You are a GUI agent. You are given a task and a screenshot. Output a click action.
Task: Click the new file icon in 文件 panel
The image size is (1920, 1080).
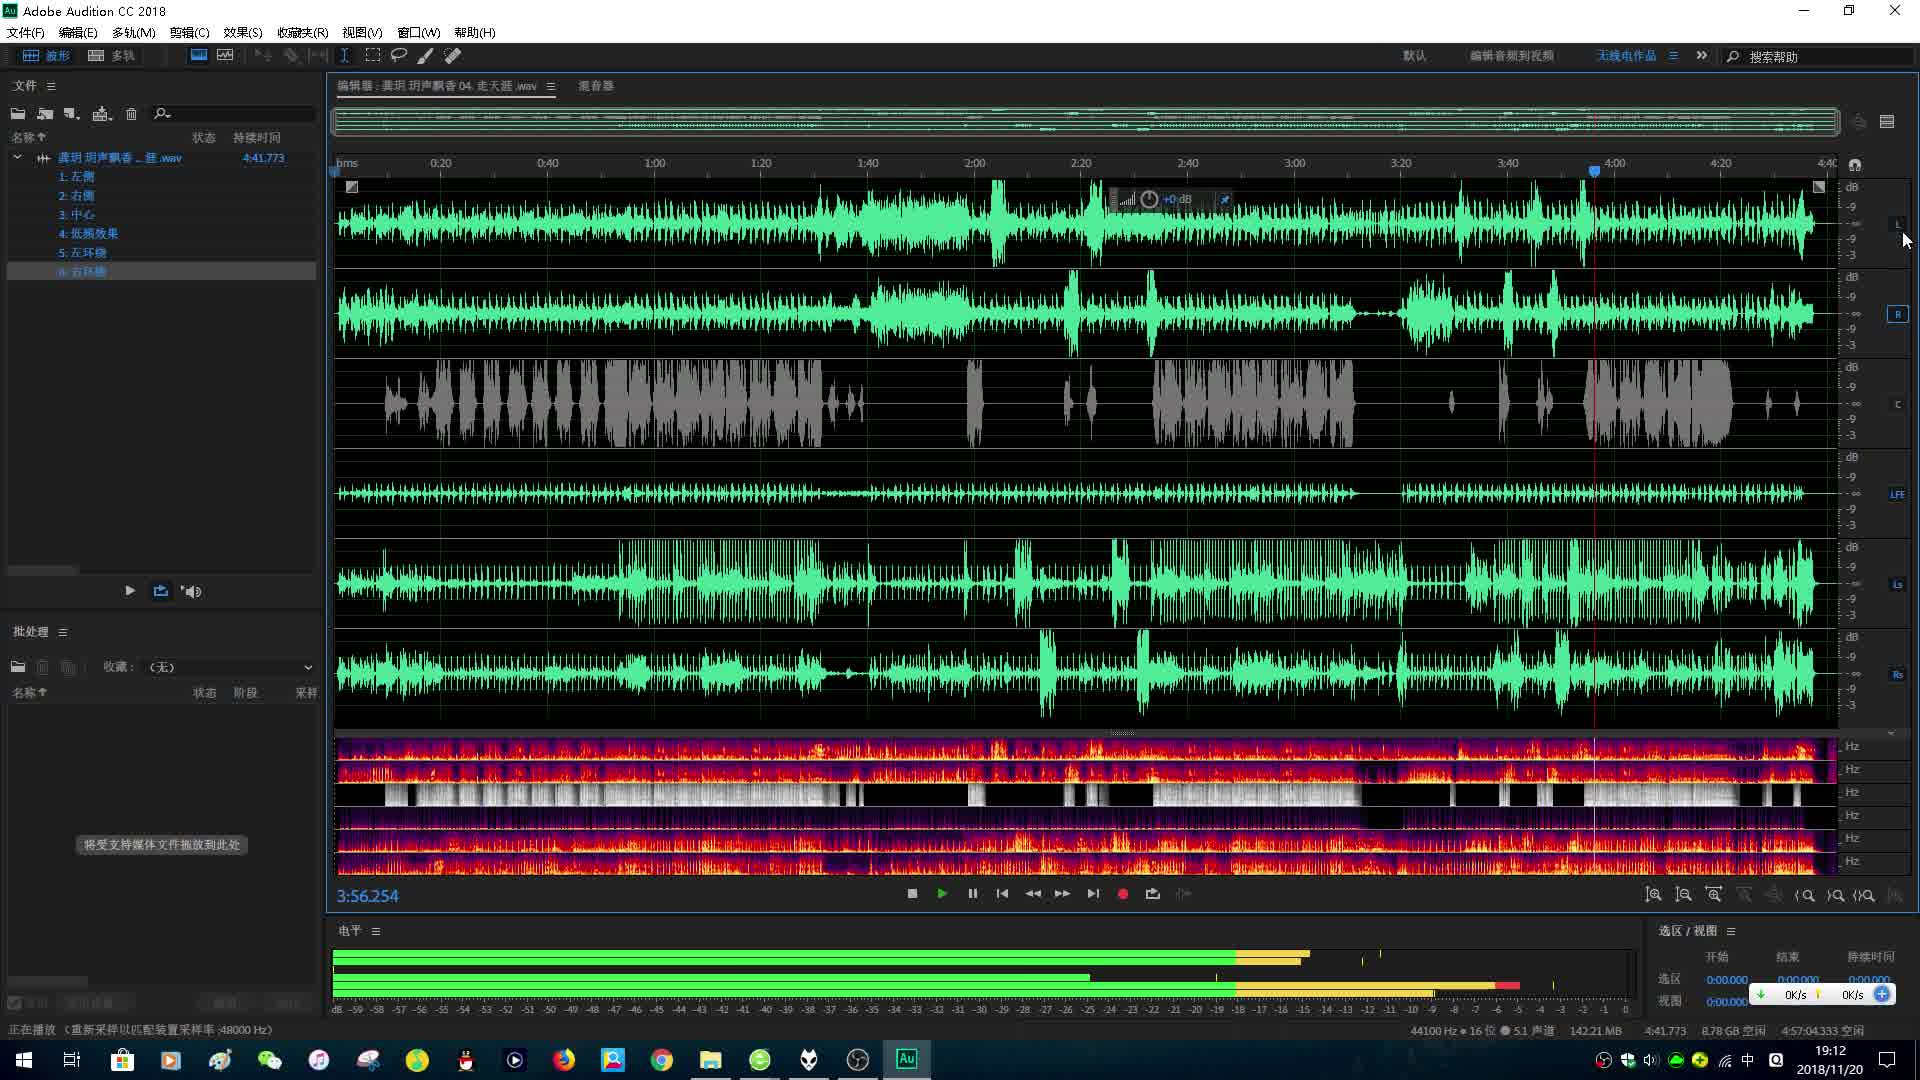pyautogui.click(x=71, y=114)
